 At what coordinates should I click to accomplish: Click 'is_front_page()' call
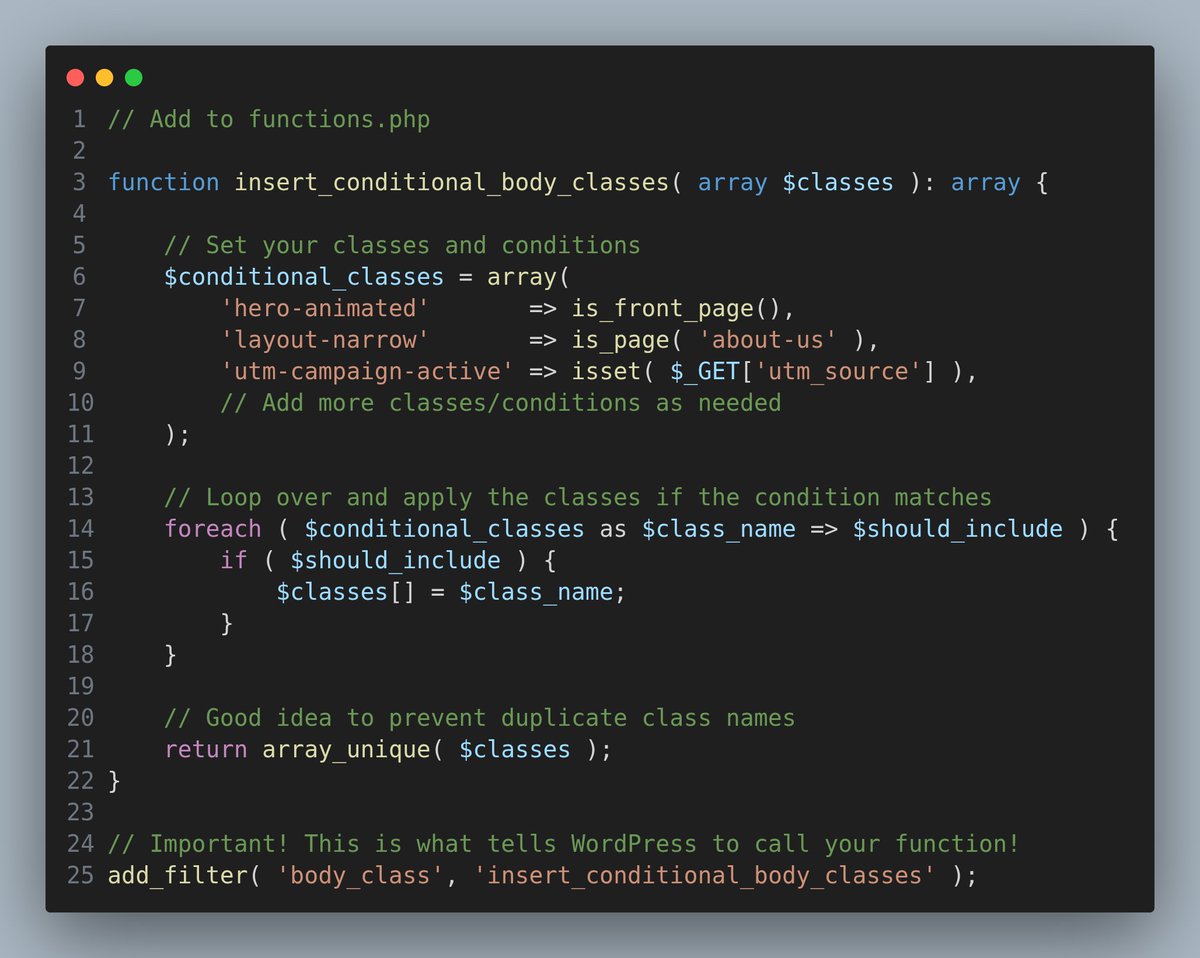pos(676,309)
